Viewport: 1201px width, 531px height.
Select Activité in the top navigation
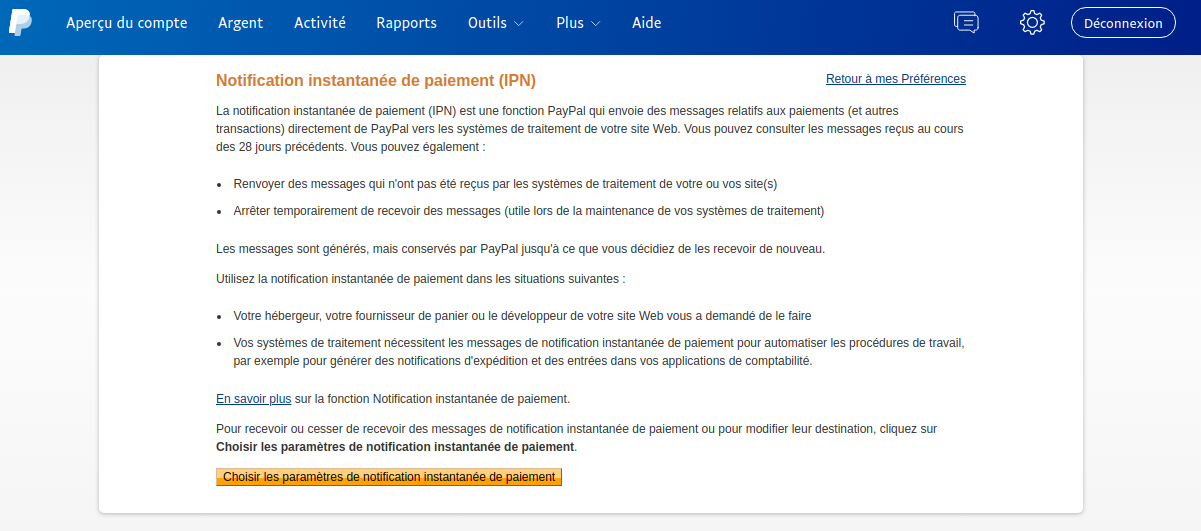pos(320,23)
